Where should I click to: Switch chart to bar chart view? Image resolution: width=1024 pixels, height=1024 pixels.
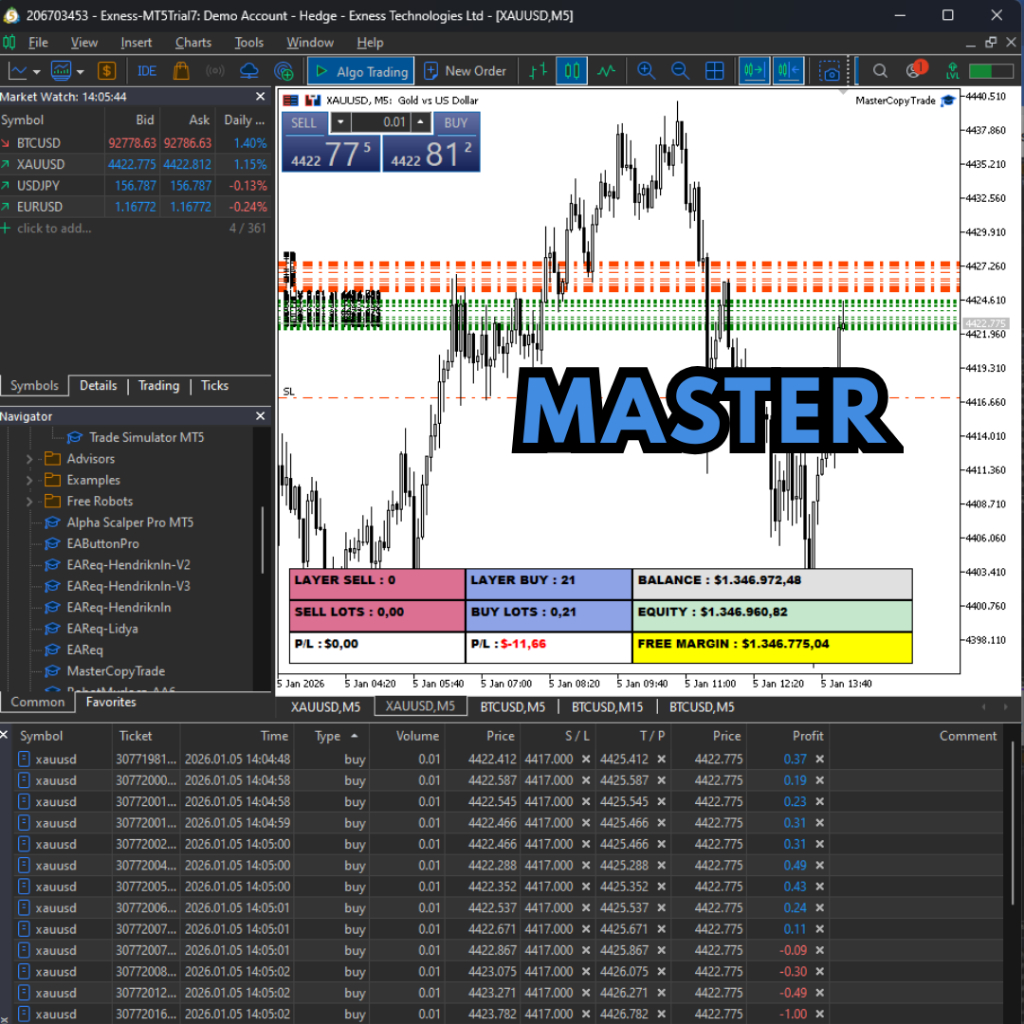point(538,71)
